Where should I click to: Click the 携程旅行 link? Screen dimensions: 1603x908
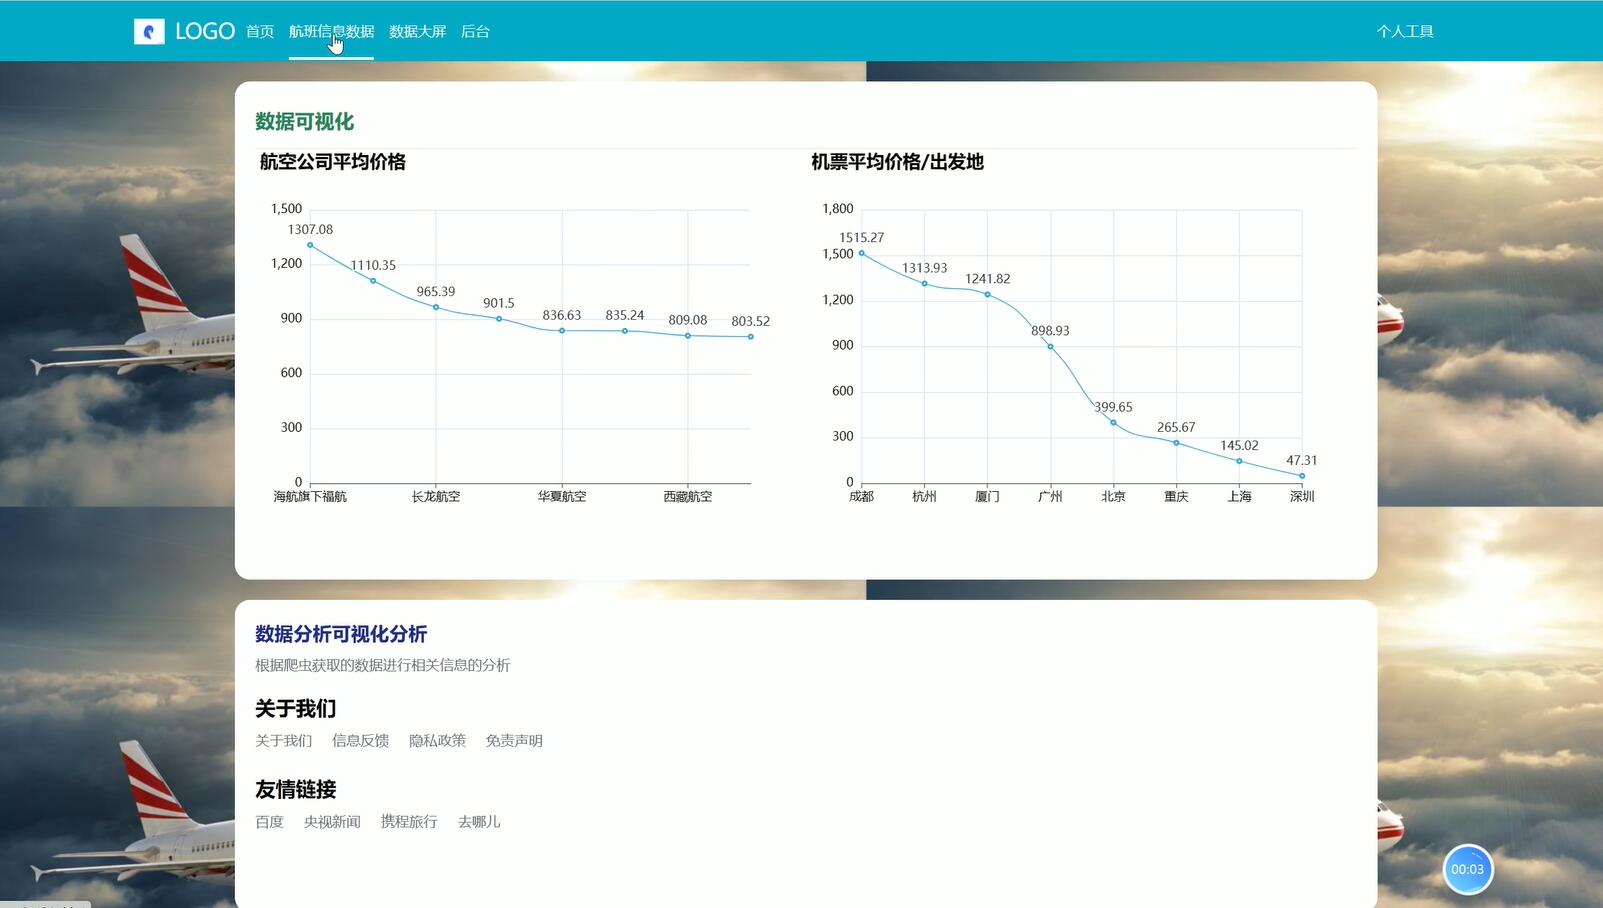click(x=410, y=821)
